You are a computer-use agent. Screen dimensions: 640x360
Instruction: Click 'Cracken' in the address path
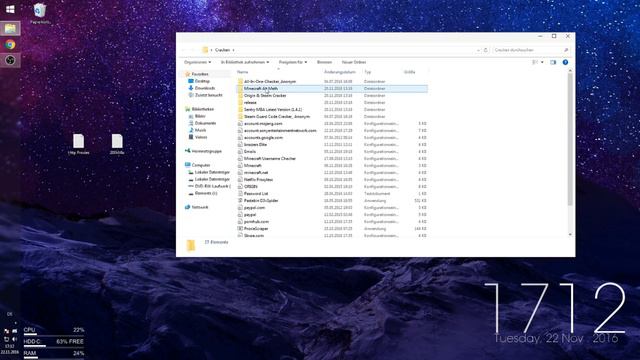tap(222, 50)
